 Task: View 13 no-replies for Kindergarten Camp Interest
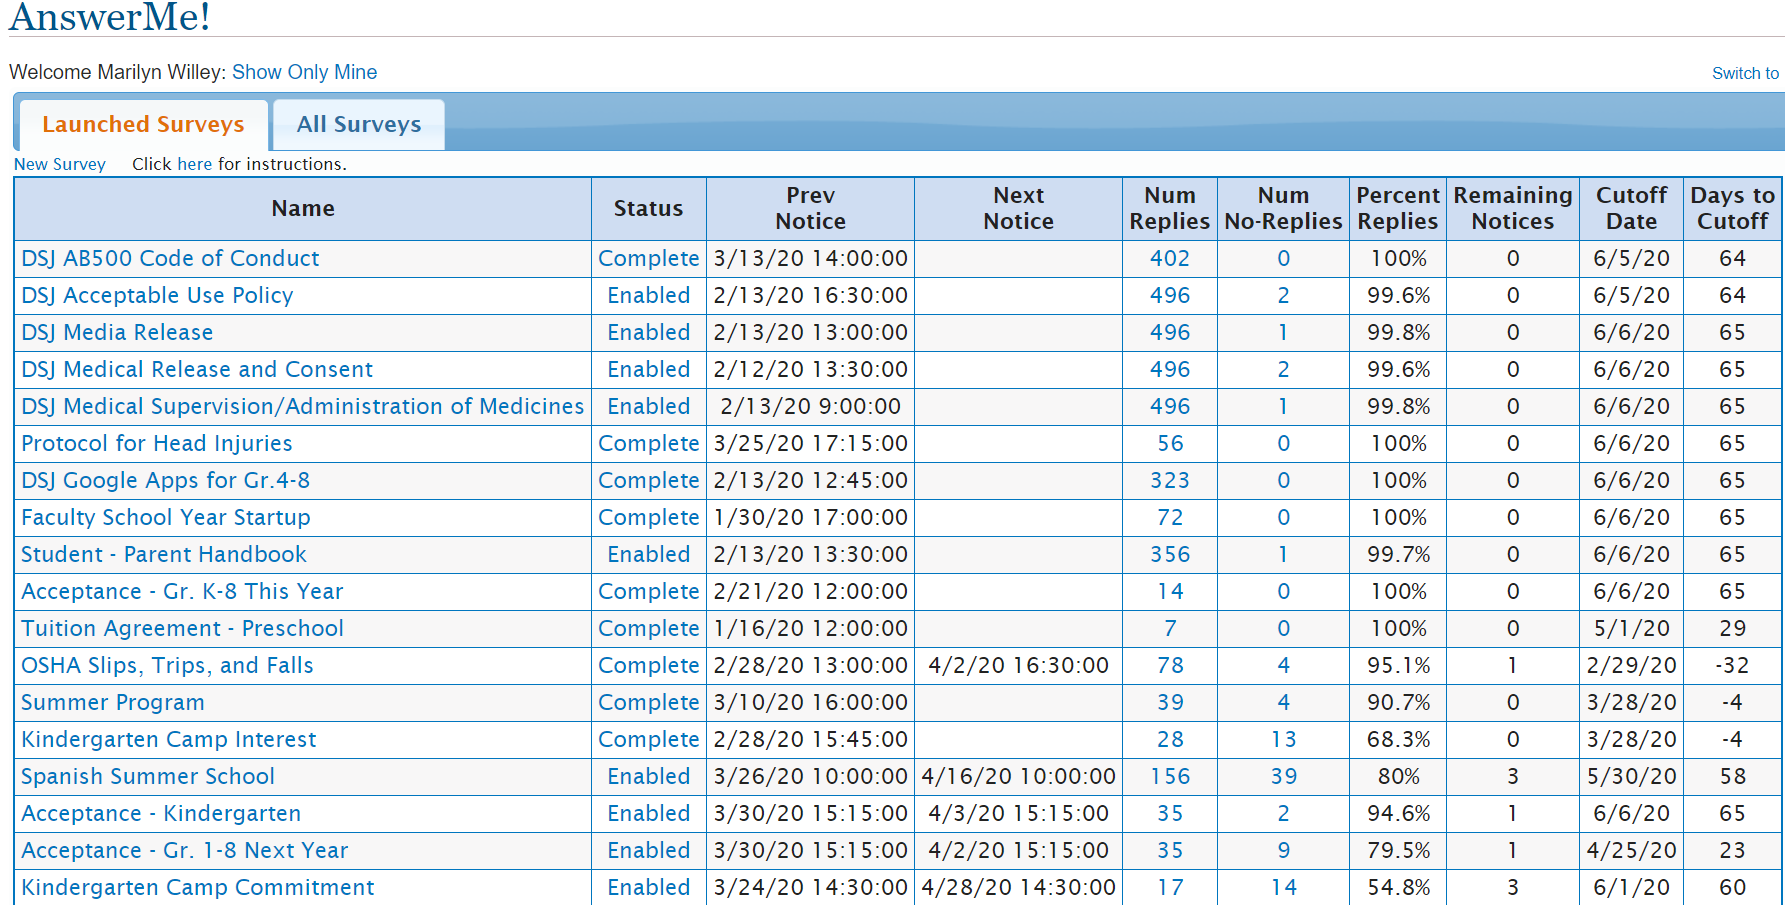click(x=1283, y=740)
